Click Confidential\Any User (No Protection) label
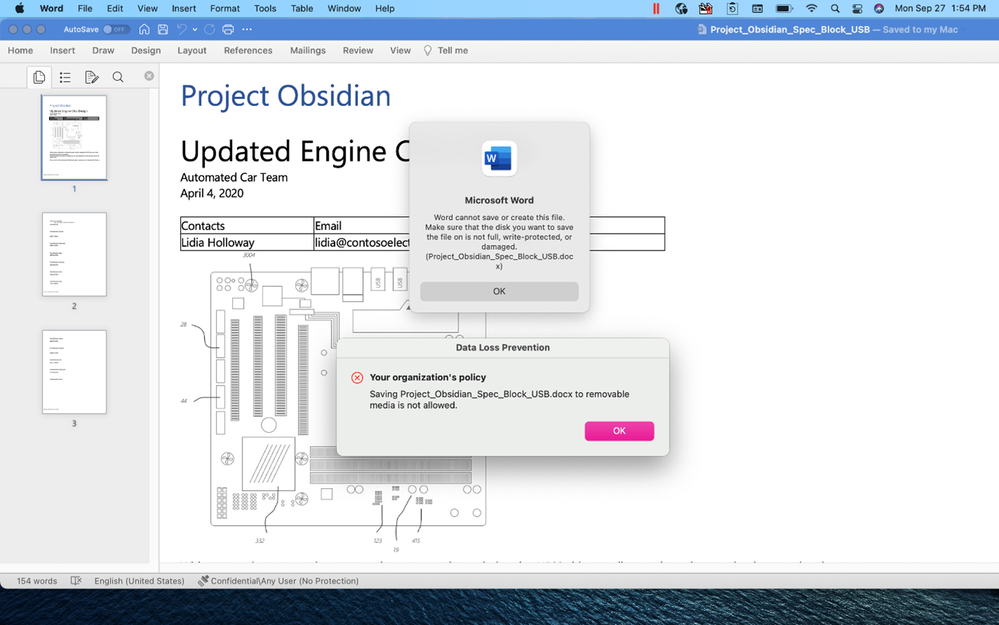The height and width of the screenshot is (625, 999). coord(284,581)
